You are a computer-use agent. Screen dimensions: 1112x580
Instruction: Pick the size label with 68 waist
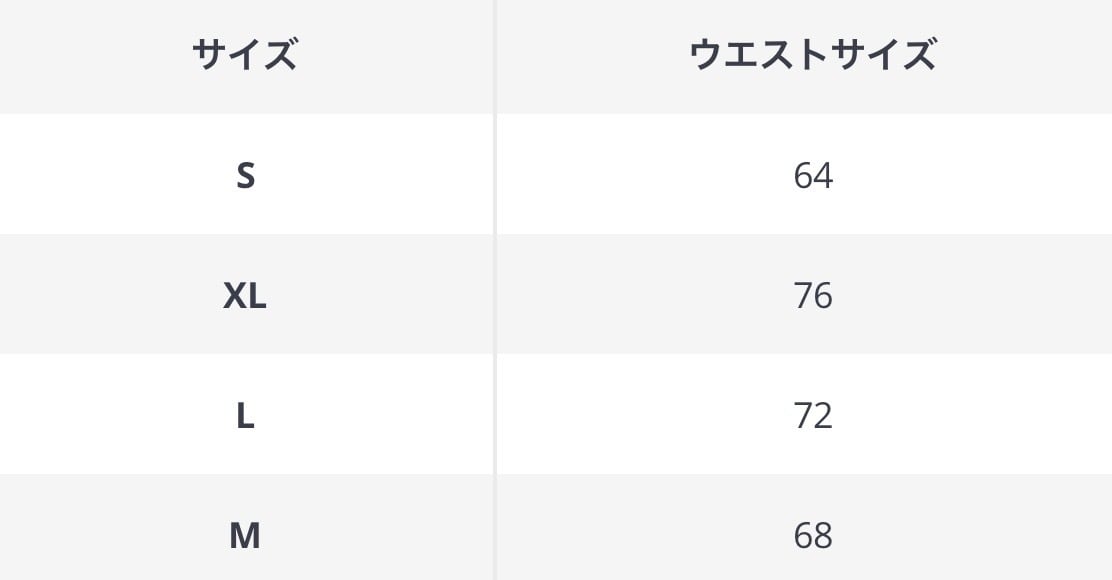pyautogui.click(x=245, y=536)
